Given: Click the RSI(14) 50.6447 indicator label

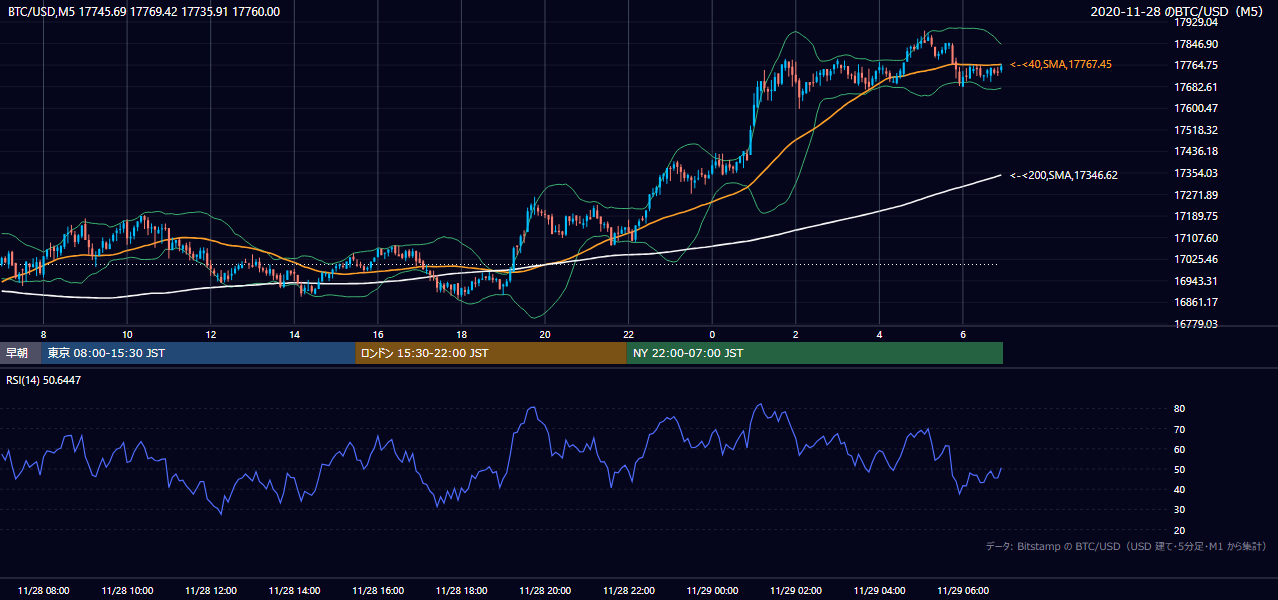Looking at the screenshot, I should click(x=44, y=380).
